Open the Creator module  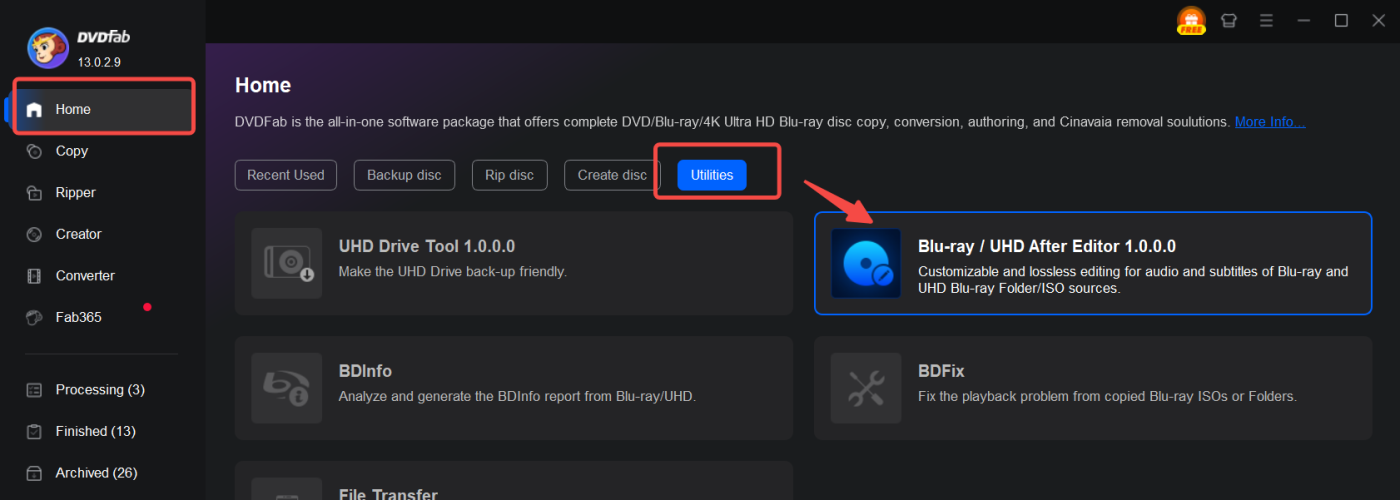pyautogui.click(x=79, y=234)
